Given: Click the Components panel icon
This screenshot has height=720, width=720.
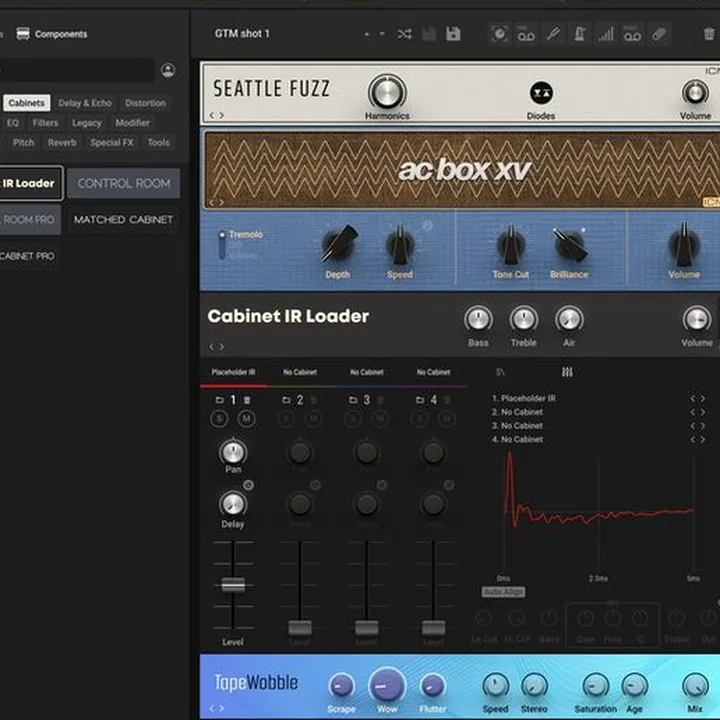Looking at the screenshot, I should coord(22,34).
